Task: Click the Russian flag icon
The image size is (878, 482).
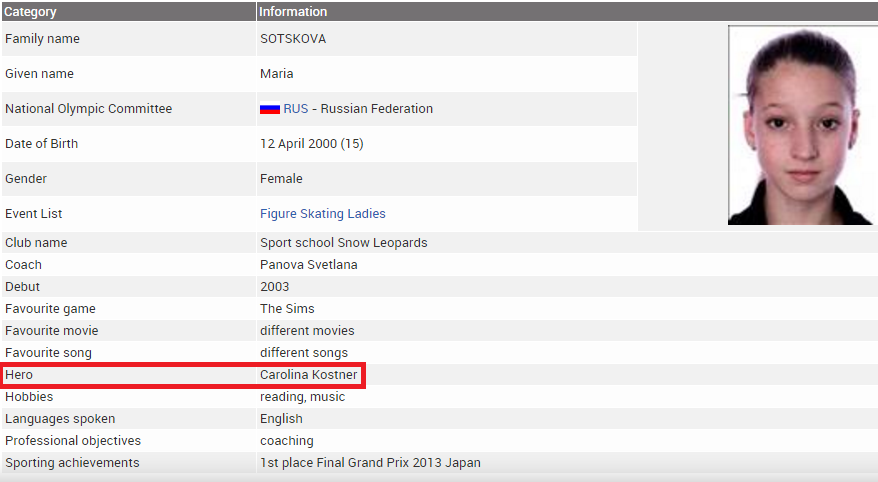Action: [x=270, y=109]
